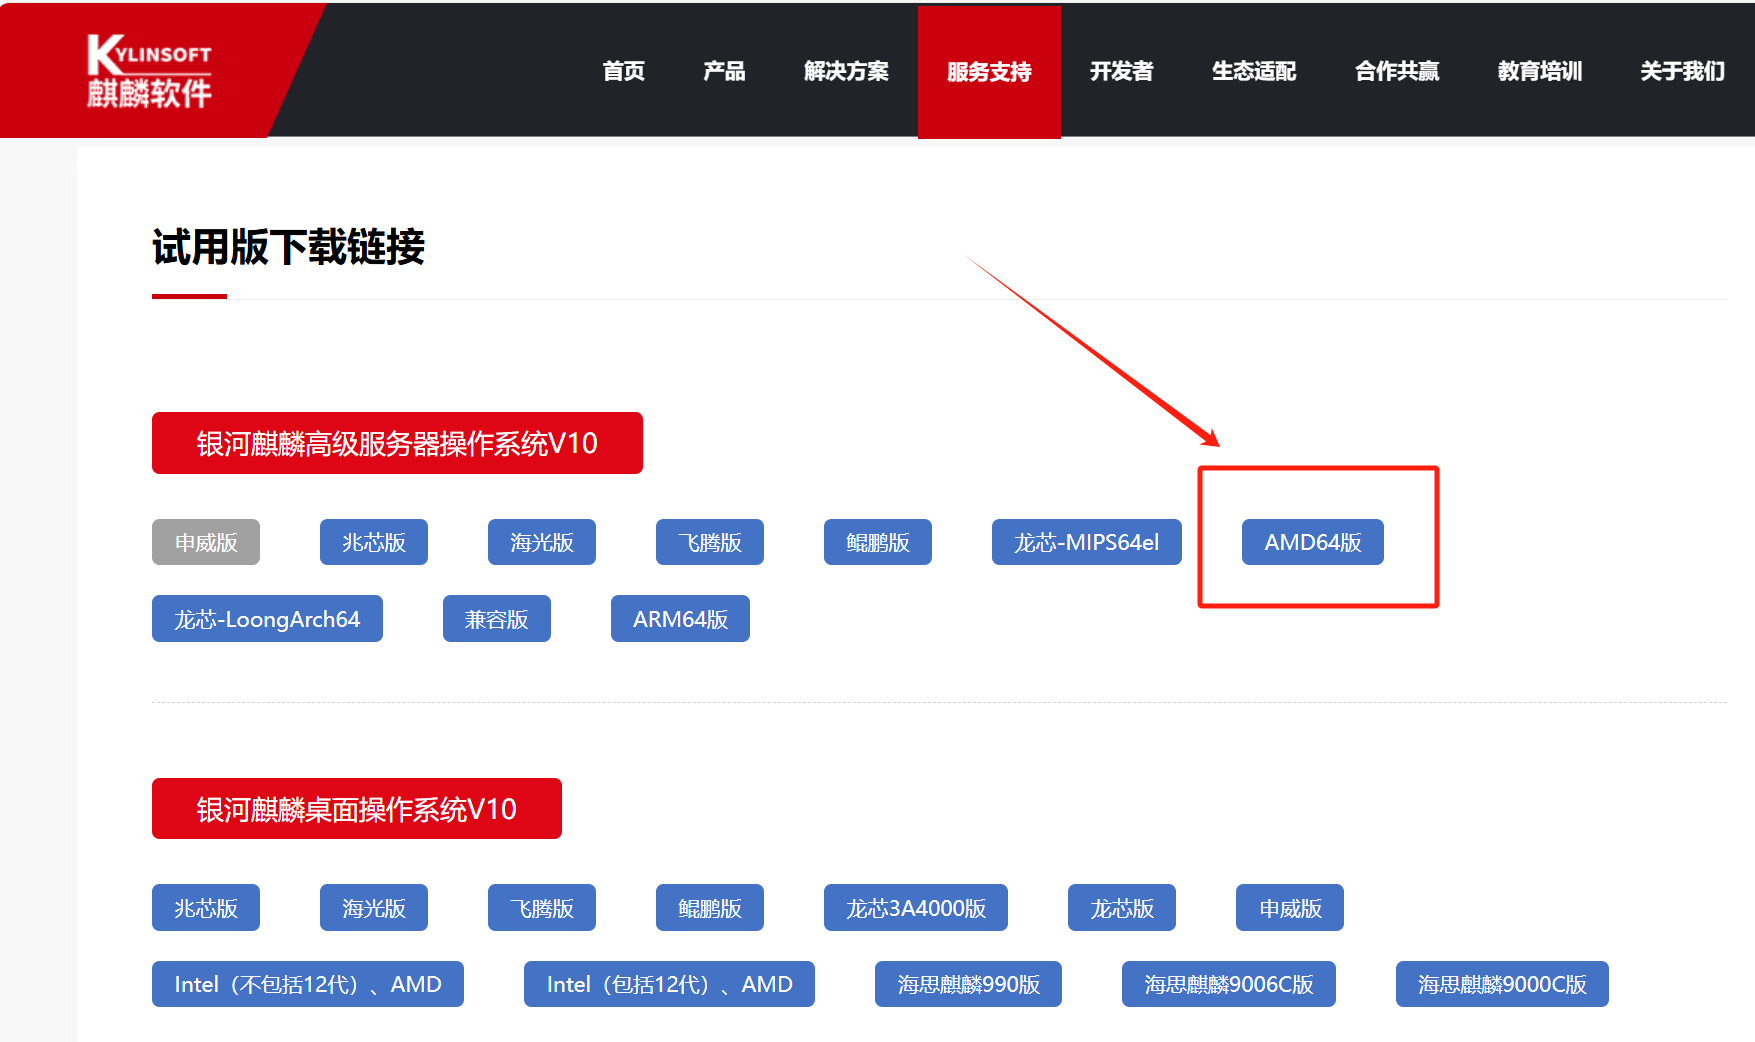Click the blue desktop 申威版 button
This screenshot has width=1755, height=1042.
tap(1290, 908)
